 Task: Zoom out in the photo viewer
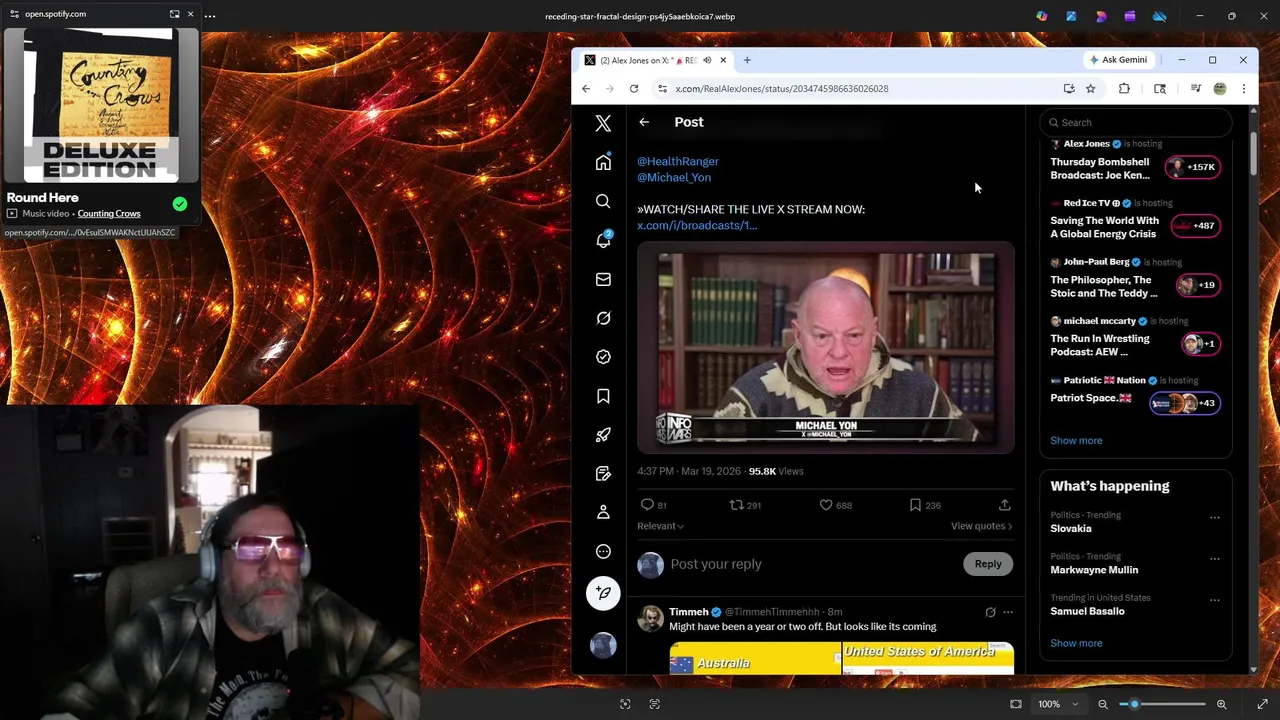click(x=1103, y=704)
